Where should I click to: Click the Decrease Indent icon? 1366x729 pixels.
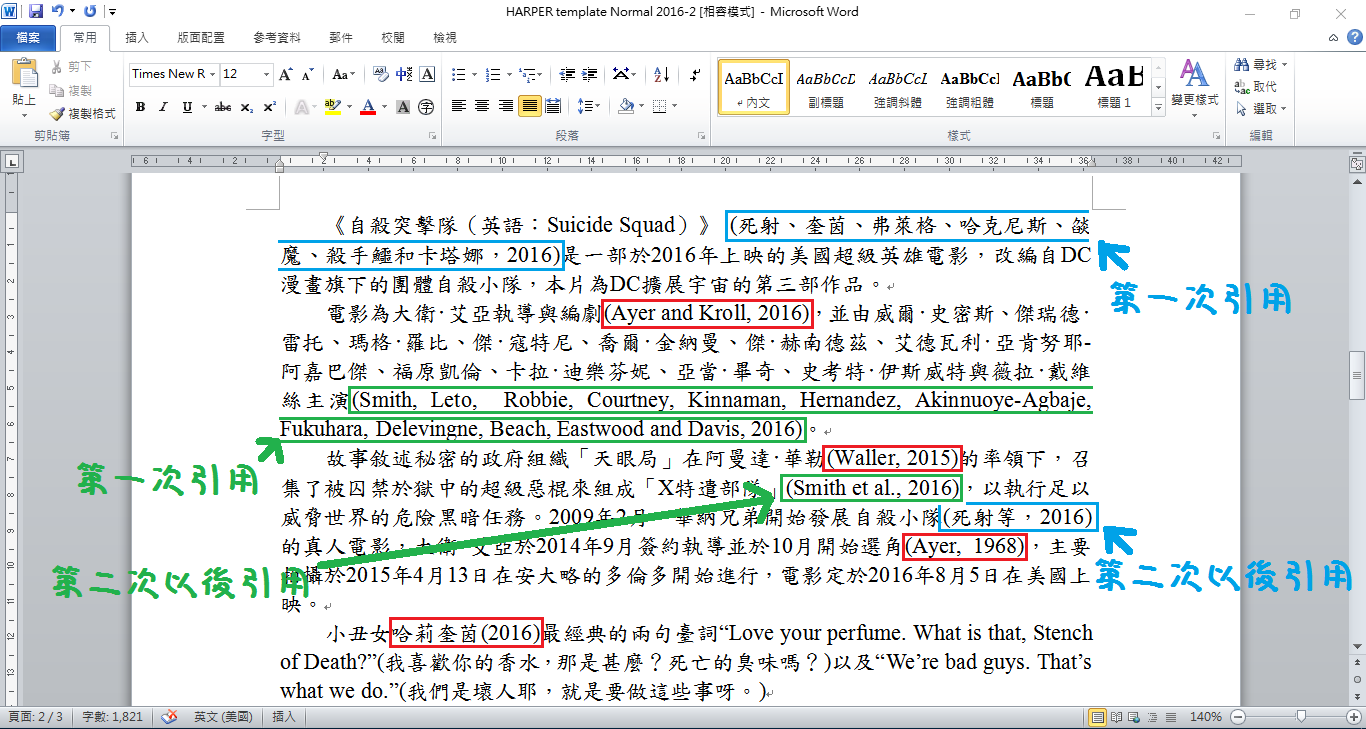click(x=567, y=74)
